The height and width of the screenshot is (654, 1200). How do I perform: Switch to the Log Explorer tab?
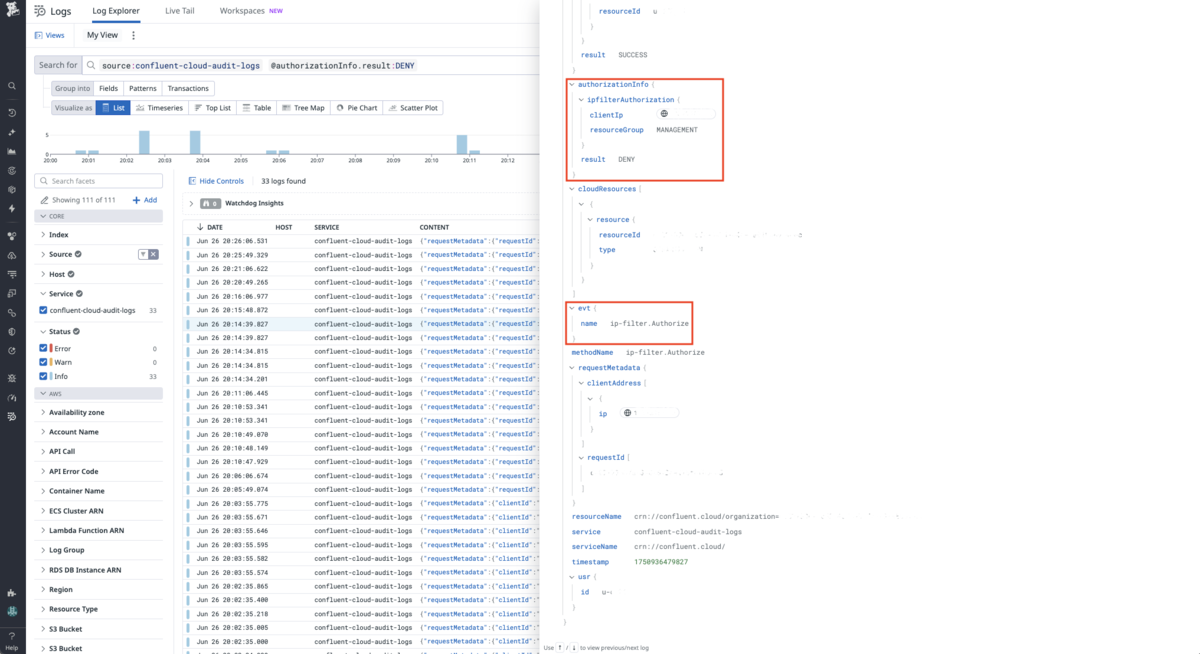click(x=116, y=11)
